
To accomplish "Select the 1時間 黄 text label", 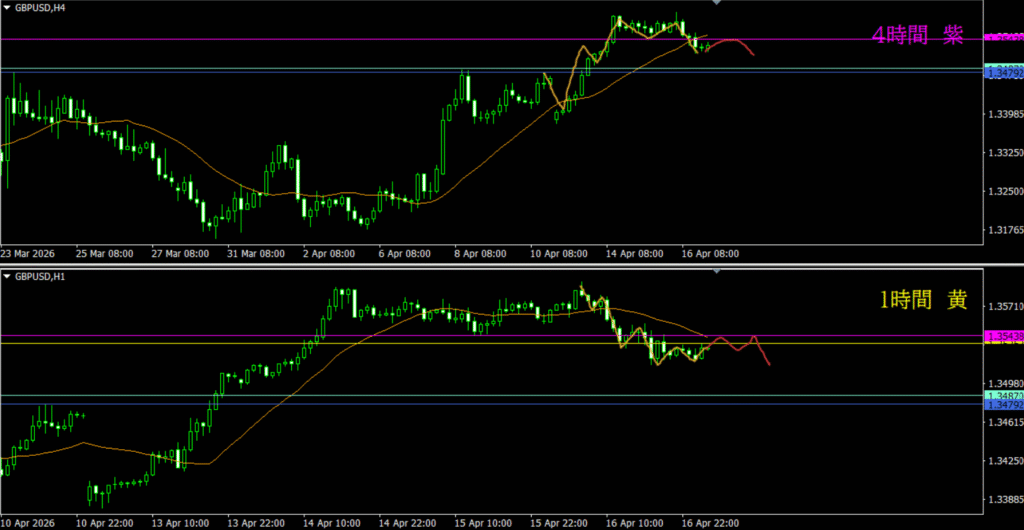I will click(x=916, y=298).
